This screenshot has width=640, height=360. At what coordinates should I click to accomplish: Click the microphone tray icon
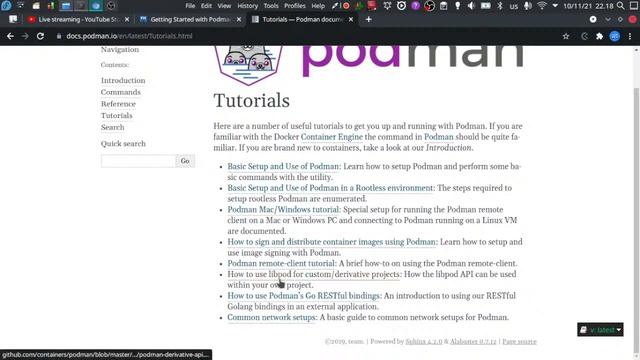point(527,6)
